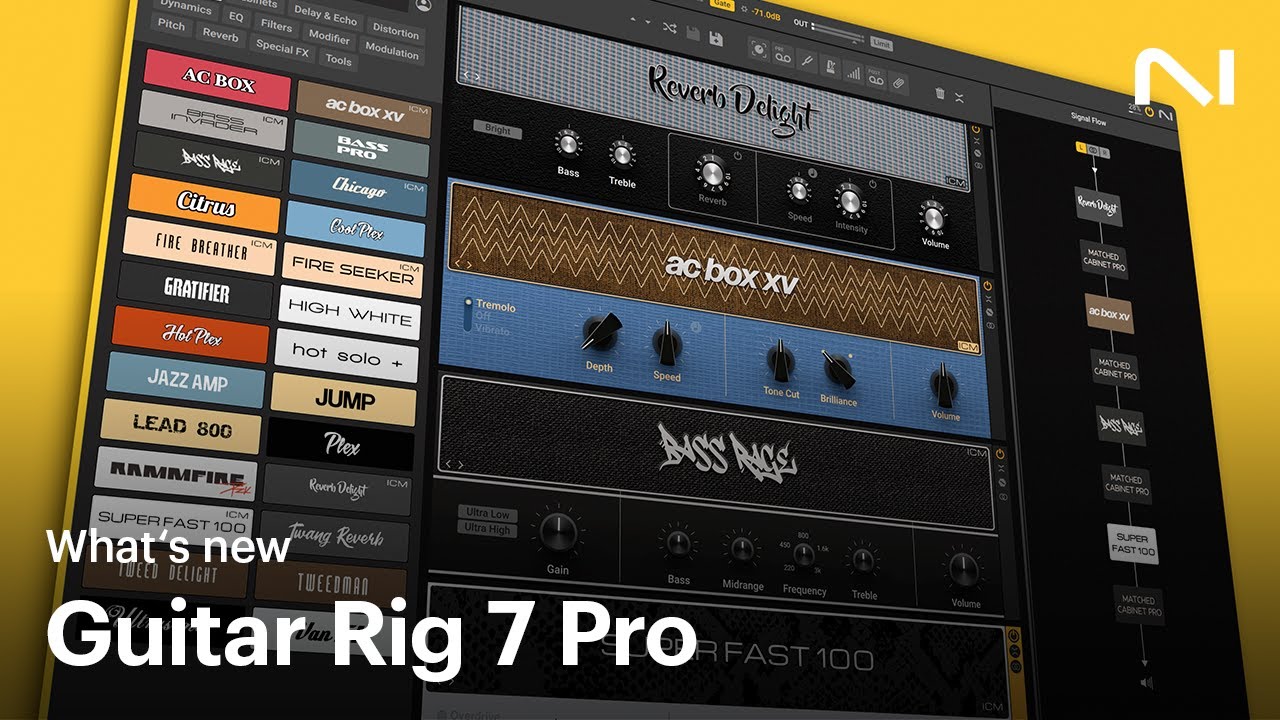Choose the JUMP amp thumbnail

point(344,400)
